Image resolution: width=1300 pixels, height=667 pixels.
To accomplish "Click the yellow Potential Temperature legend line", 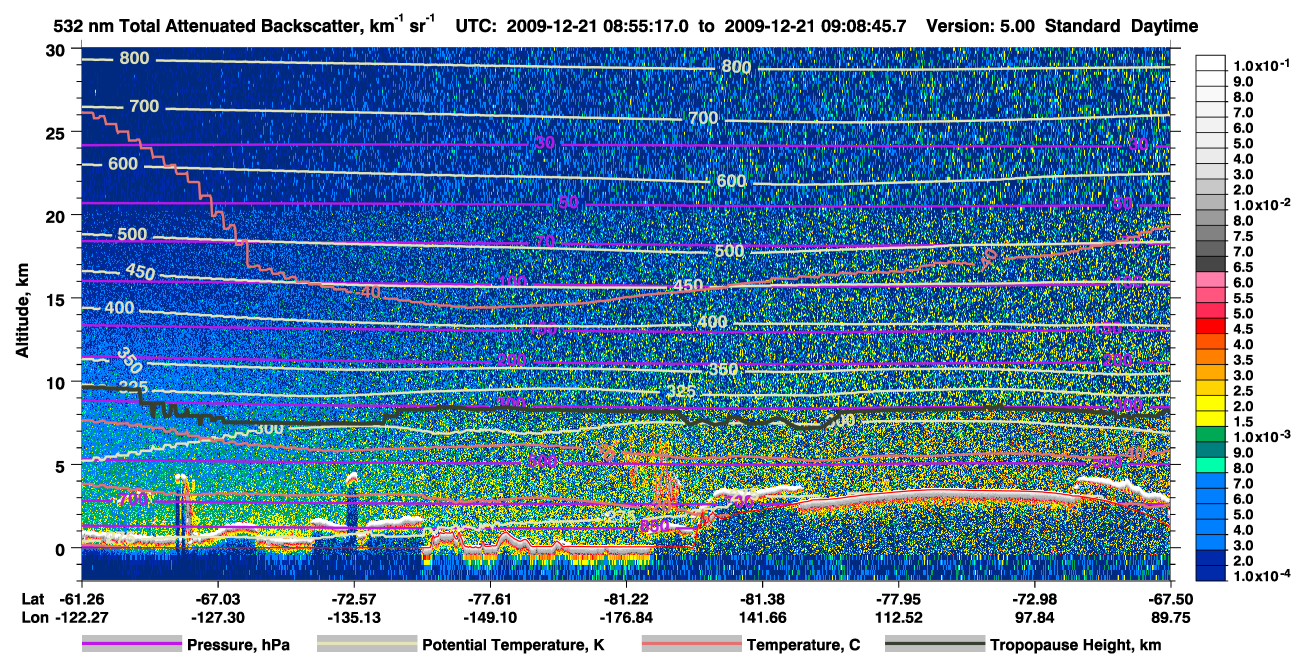I will (x=366, y=645).
